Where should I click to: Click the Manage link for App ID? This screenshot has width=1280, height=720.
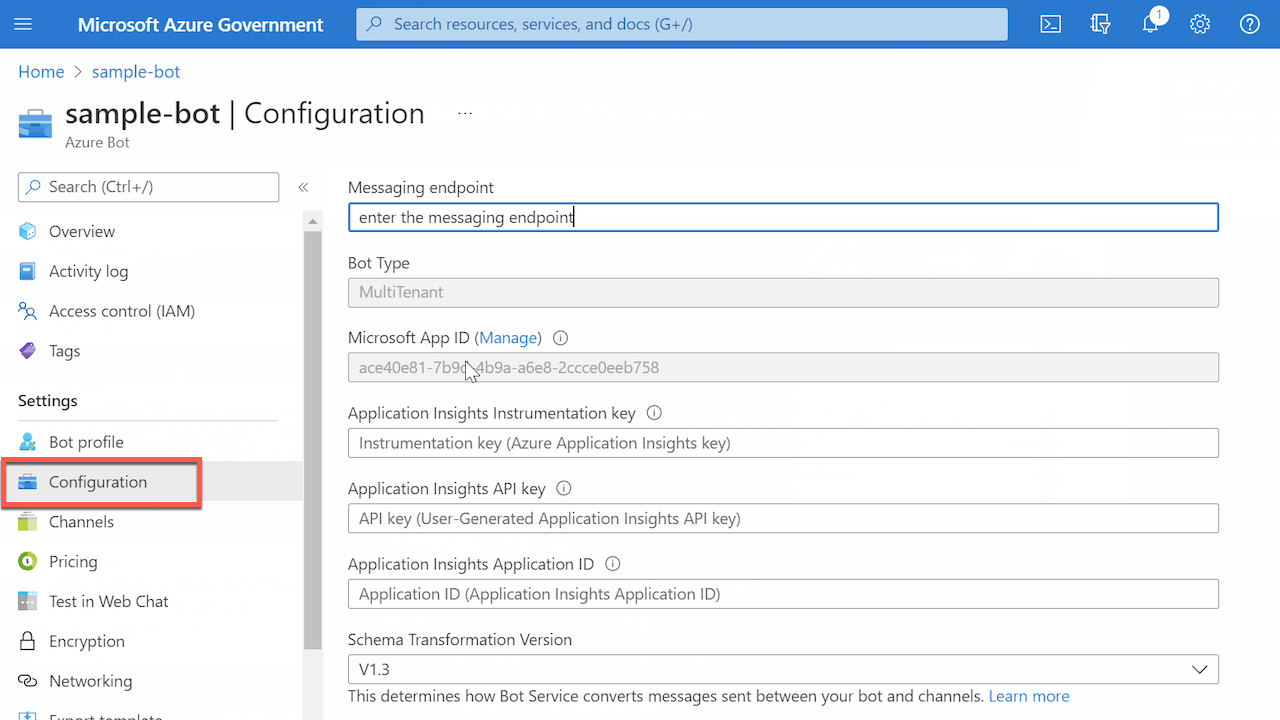click(510, 338)
